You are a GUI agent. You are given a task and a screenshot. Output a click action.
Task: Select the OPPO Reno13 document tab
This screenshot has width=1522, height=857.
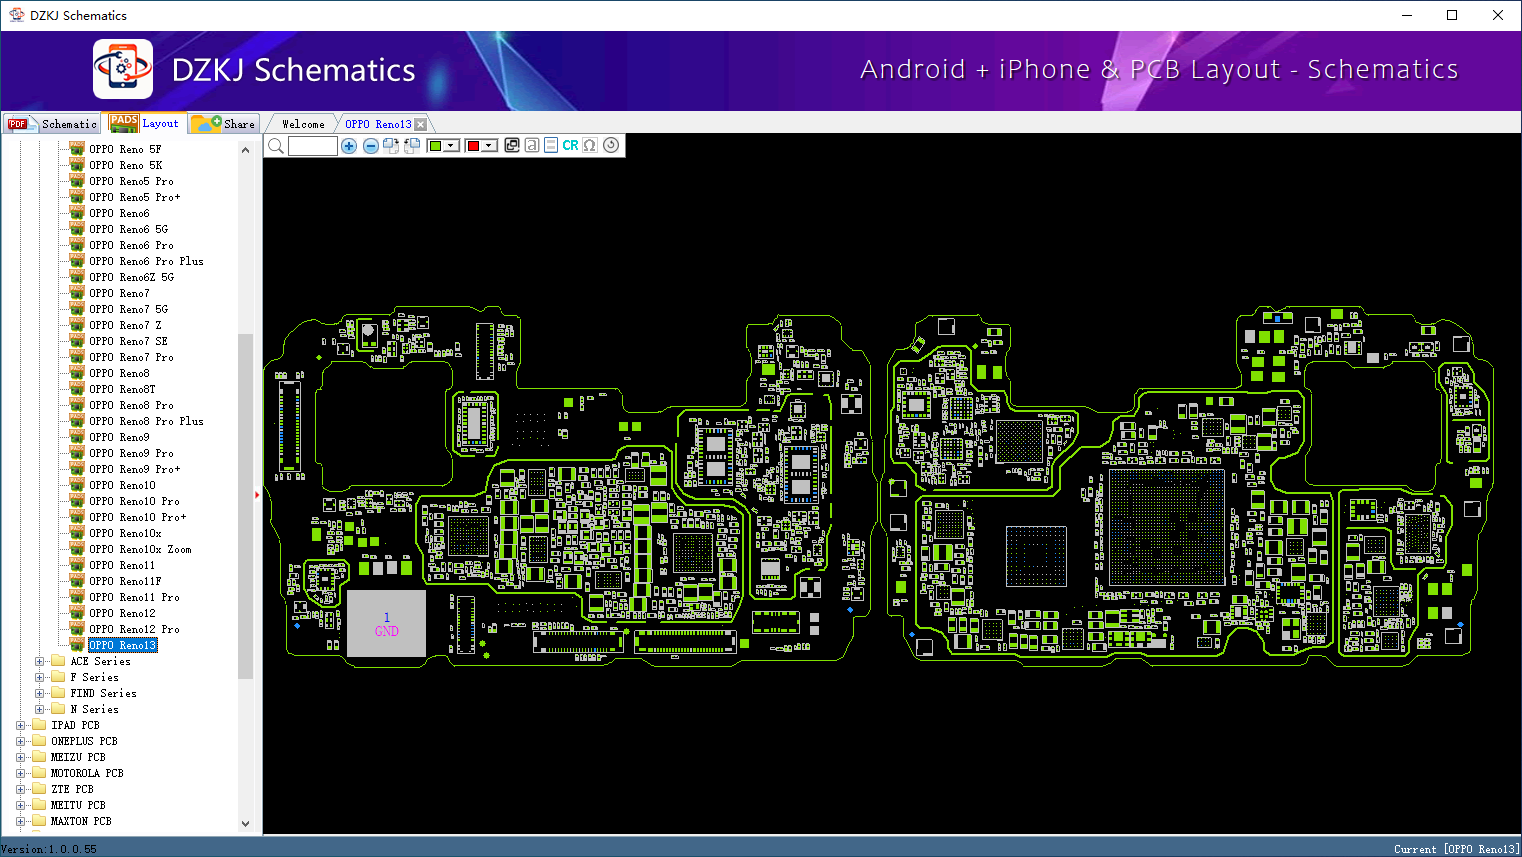378,124
